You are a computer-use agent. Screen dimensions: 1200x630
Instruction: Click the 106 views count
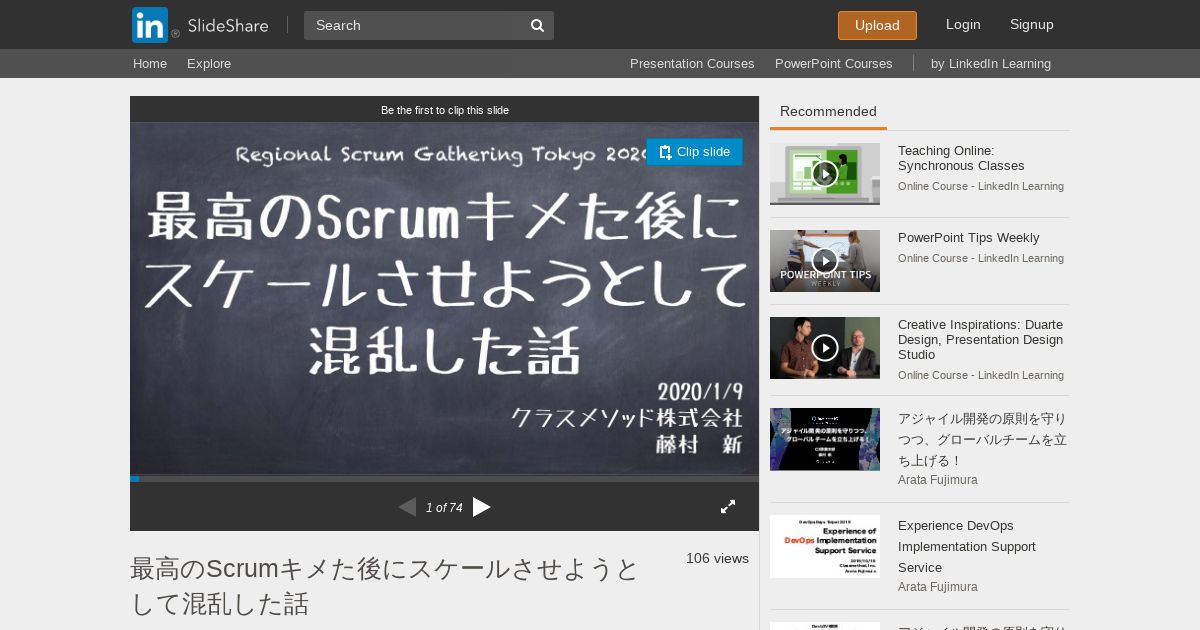717,558
